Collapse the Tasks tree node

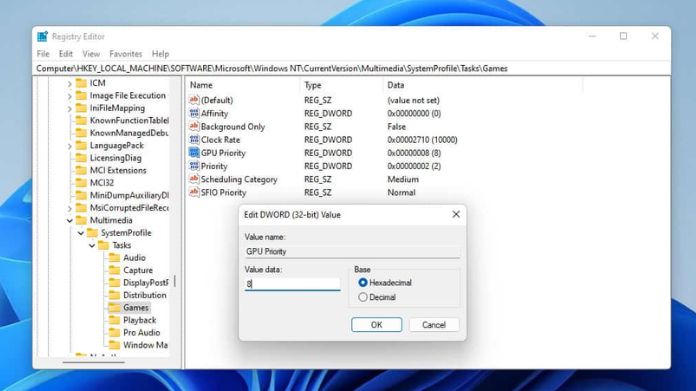point(92,245)
